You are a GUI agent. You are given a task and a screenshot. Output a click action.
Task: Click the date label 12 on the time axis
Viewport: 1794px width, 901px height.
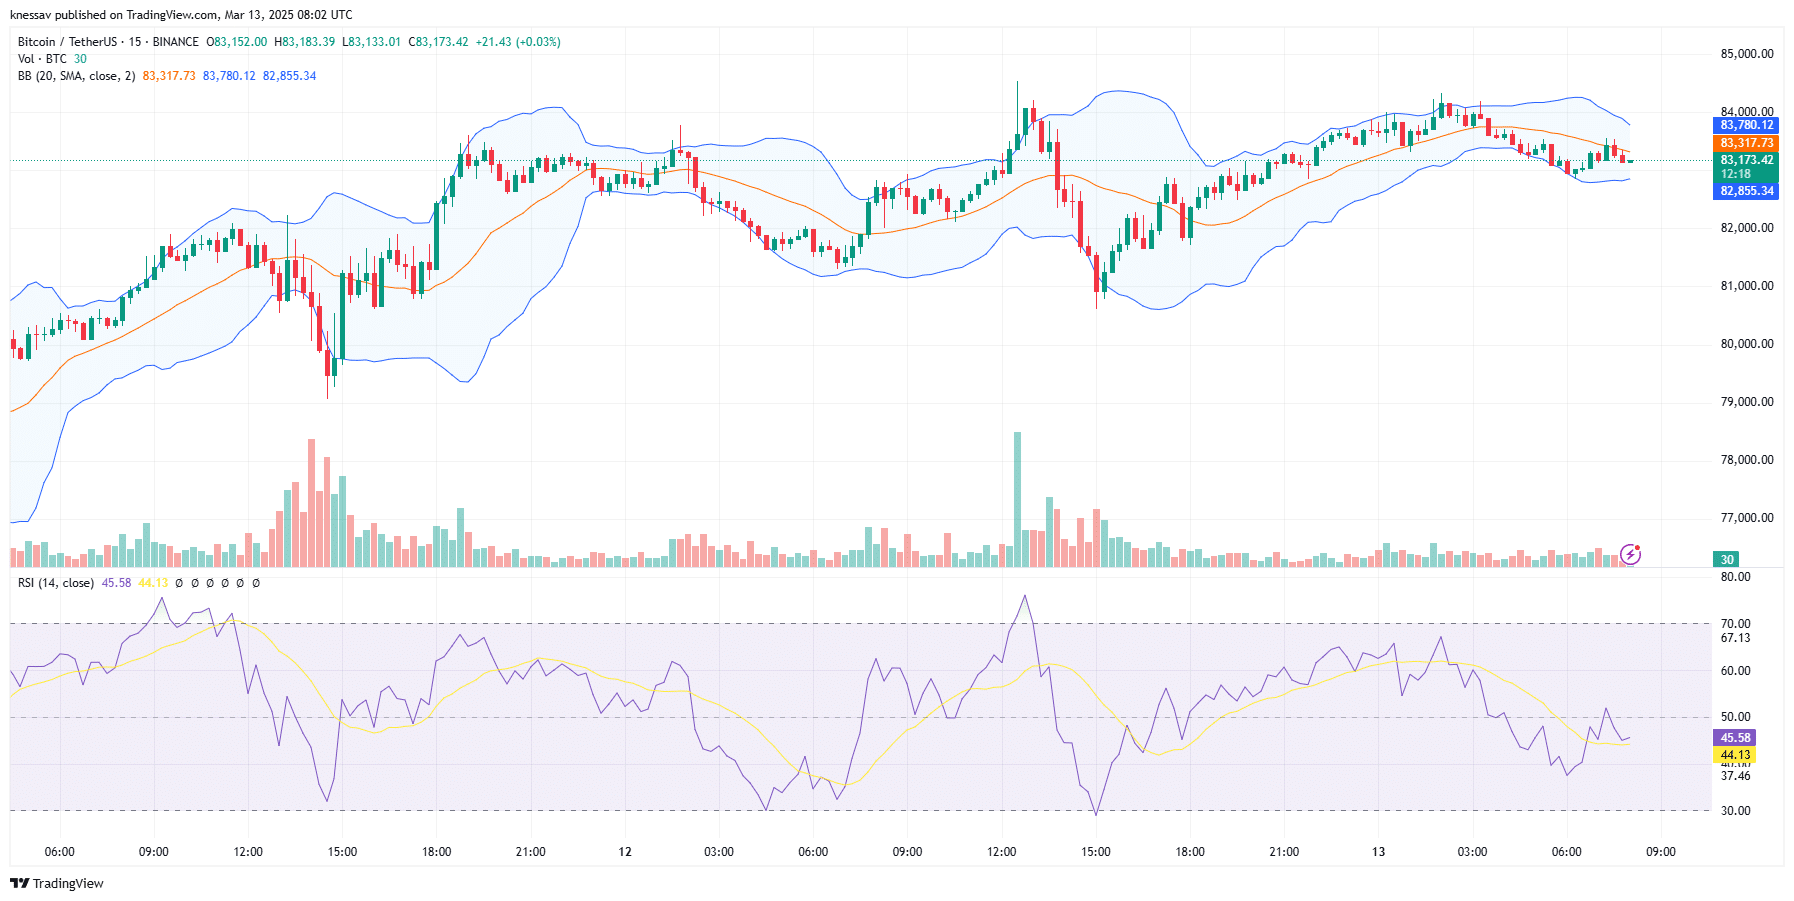coord(625,852)
